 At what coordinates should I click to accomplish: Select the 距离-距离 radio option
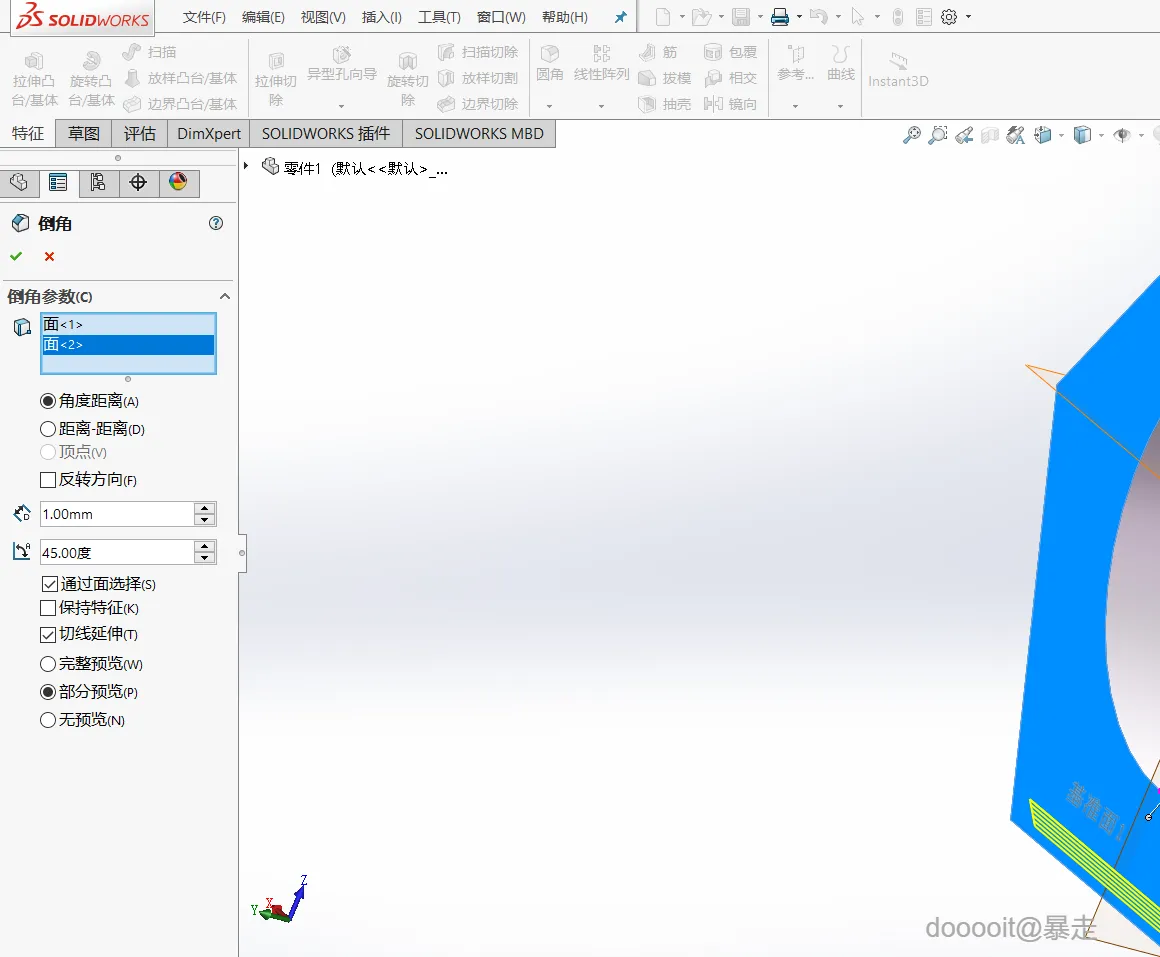coord(48,429)
